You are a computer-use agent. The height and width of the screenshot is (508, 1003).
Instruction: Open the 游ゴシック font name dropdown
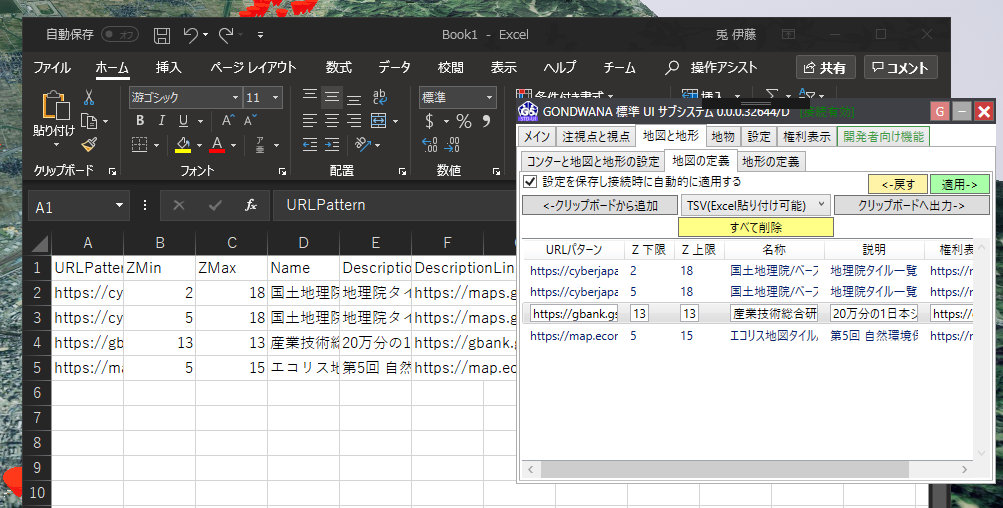tap(235, 98)
